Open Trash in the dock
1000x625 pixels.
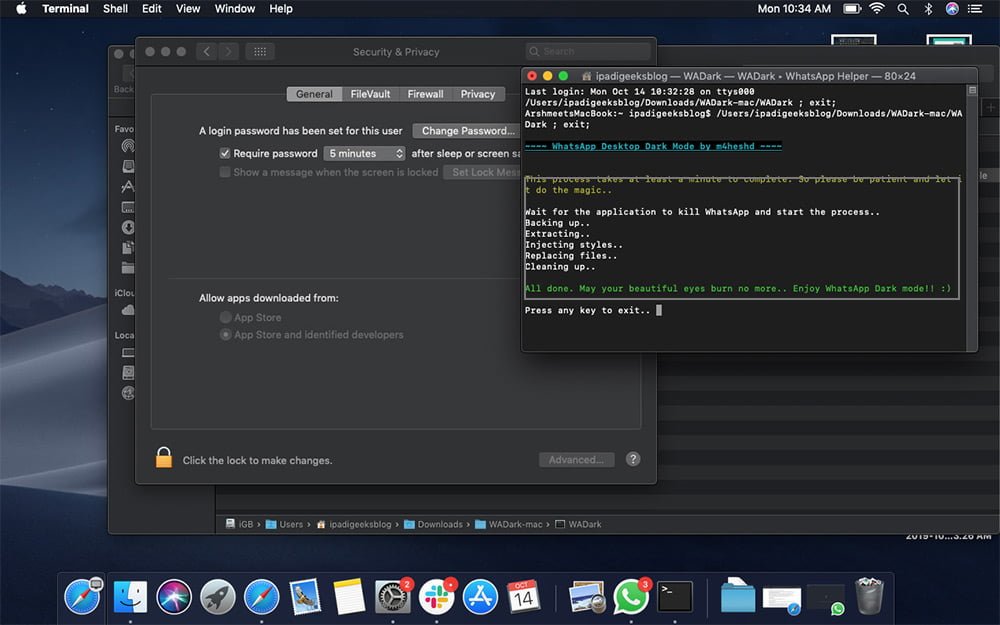click(869, 596)
